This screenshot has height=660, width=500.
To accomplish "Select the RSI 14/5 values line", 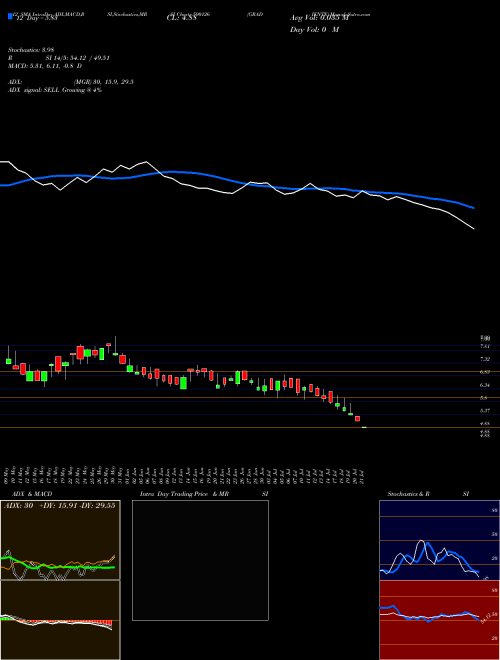I will click(x=59, y=58).
